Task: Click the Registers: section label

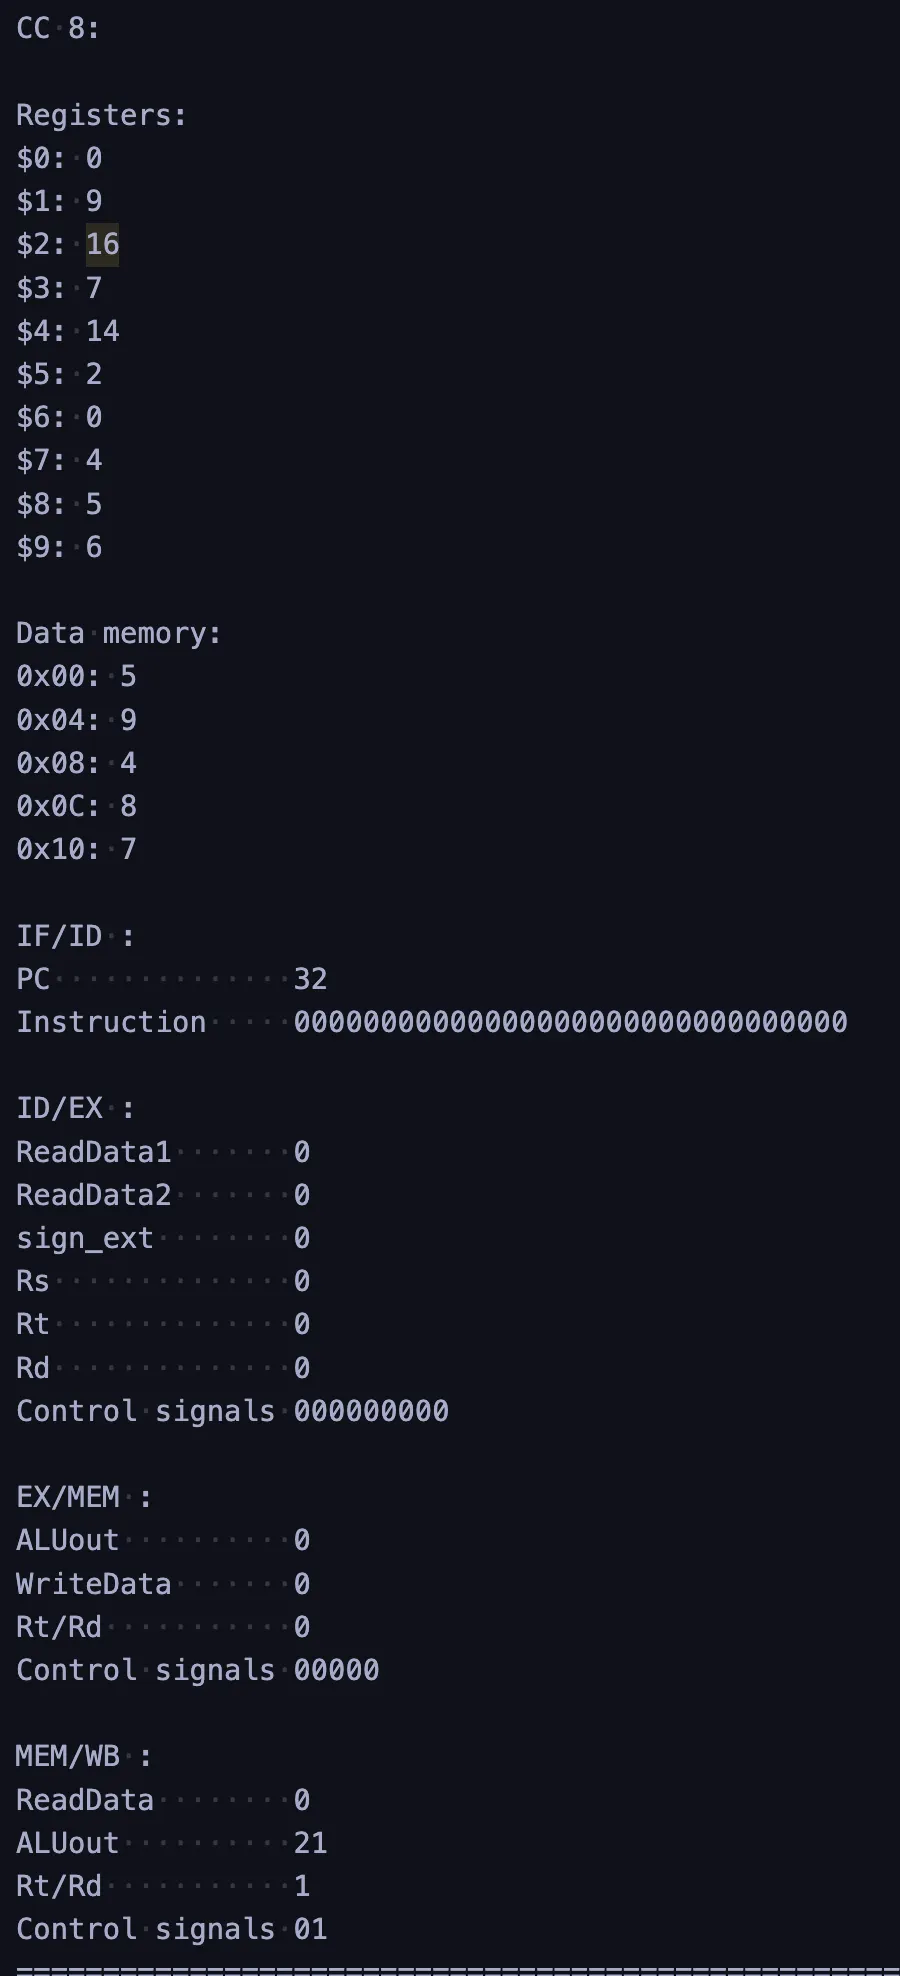Action: [102, 115]
